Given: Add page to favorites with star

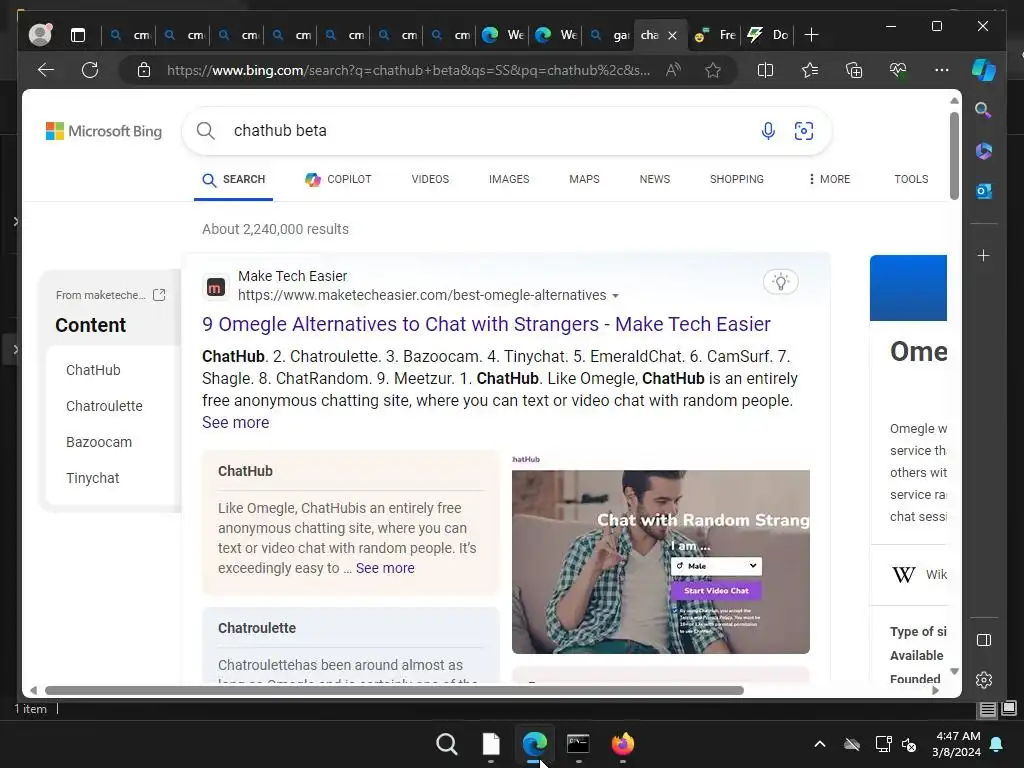Looking at the screenshot, I should point(713,70).
